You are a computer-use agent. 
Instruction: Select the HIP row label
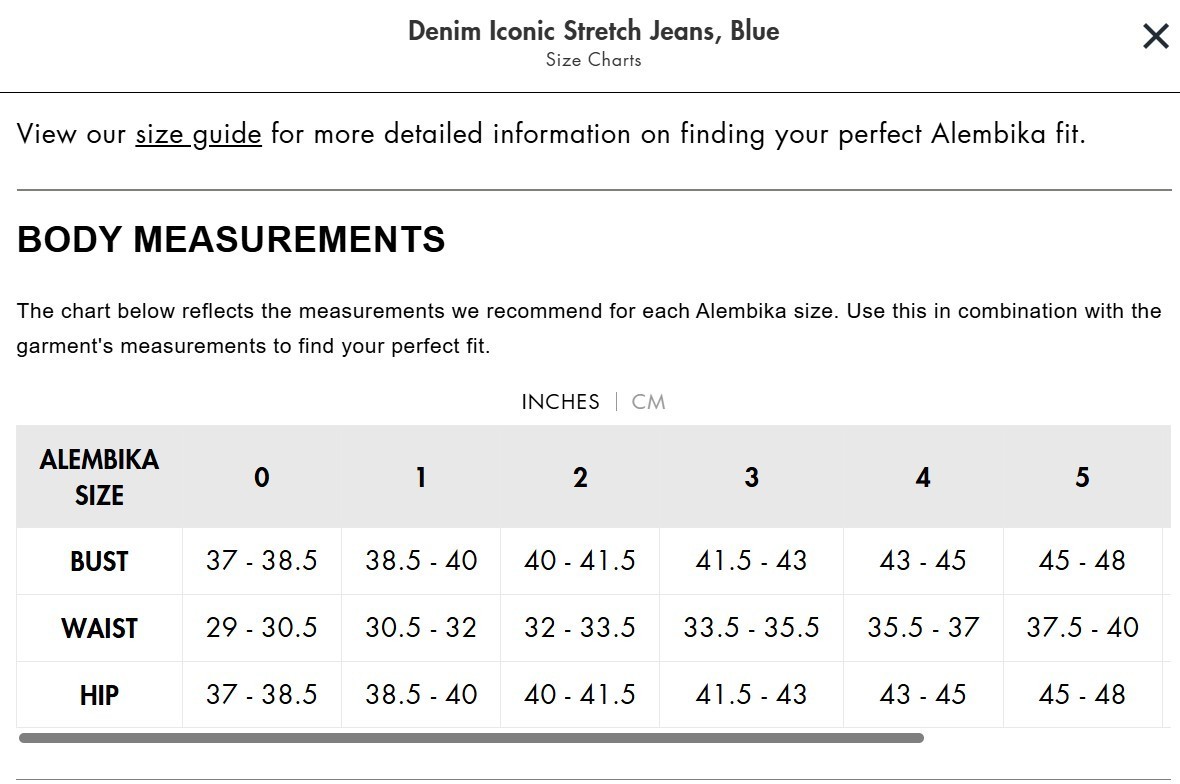click(99, 695)
